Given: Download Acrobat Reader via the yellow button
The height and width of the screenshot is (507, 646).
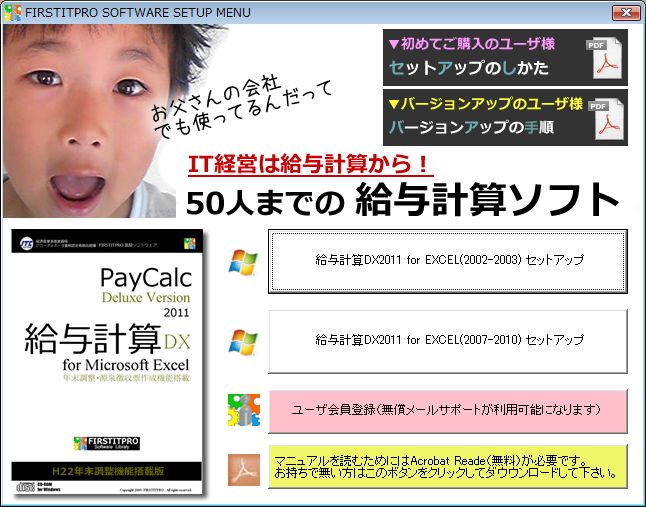Looking at the screenshot, I should pos(448,467).
